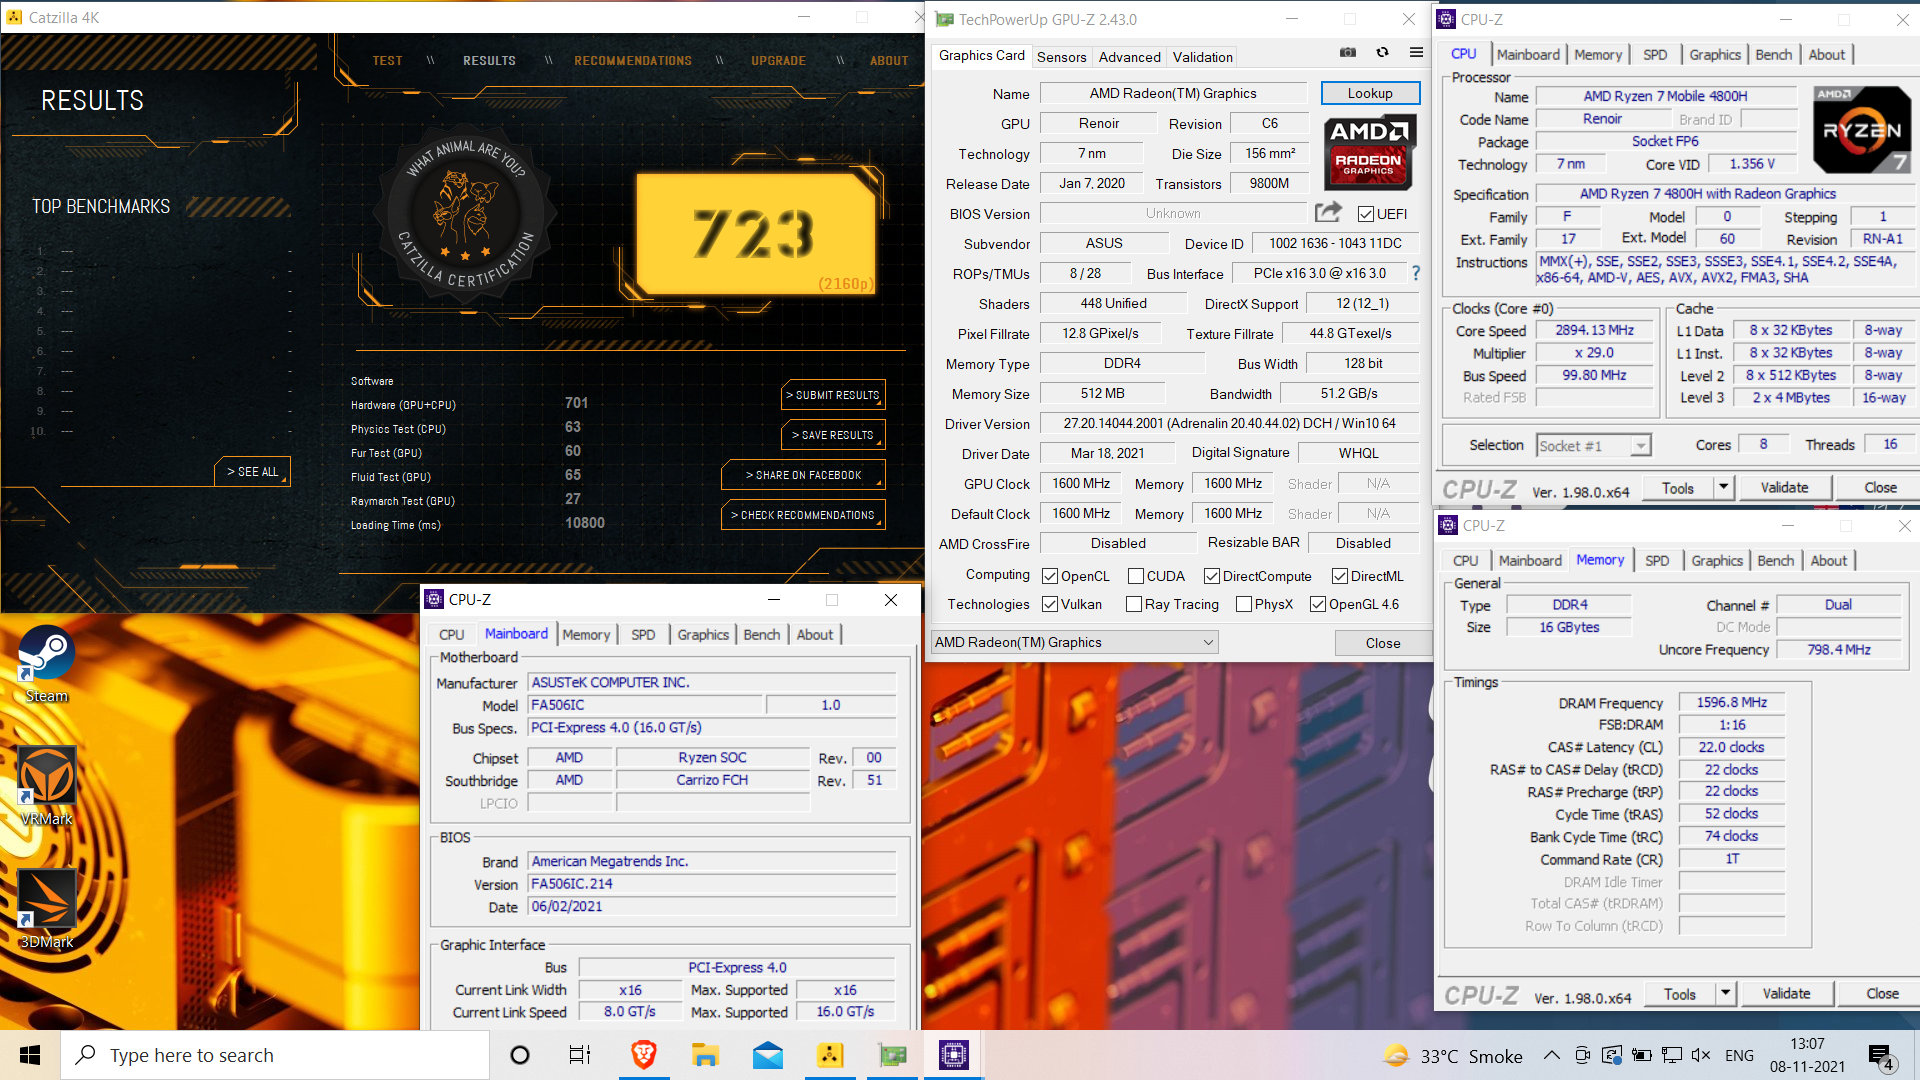Click the volume muted tray icon
The height and width of the screenshot is (1080, 1920).
(x=1700, y=1055)
